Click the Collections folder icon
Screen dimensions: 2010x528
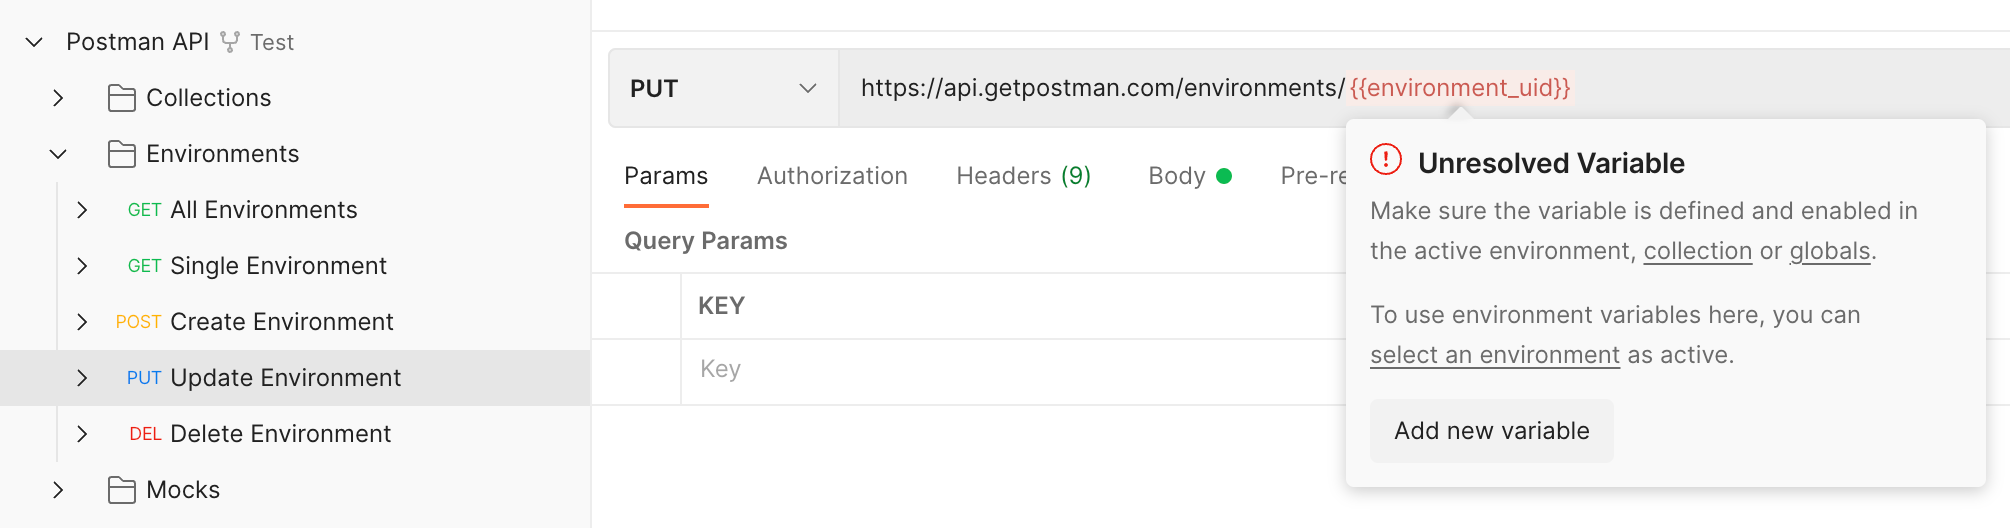tap(122, 98)
